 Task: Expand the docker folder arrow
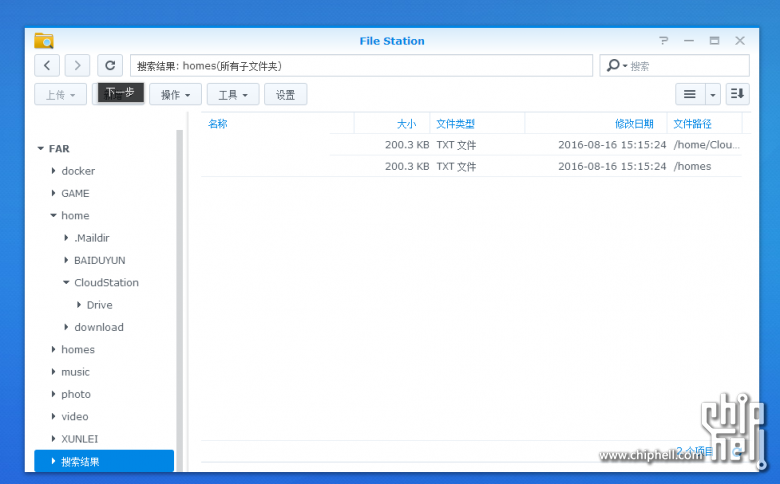pos(53,171)
